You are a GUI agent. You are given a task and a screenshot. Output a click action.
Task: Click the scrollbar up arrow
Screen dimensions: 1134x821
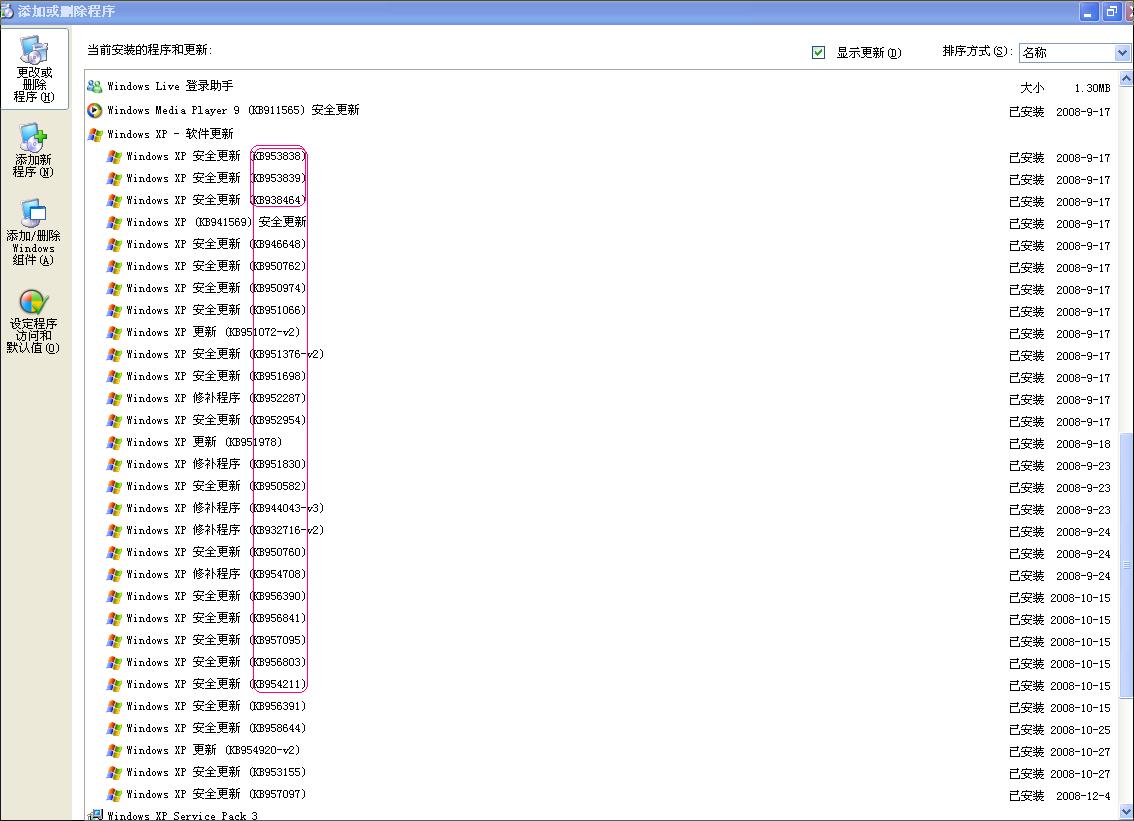point(1126,78)
